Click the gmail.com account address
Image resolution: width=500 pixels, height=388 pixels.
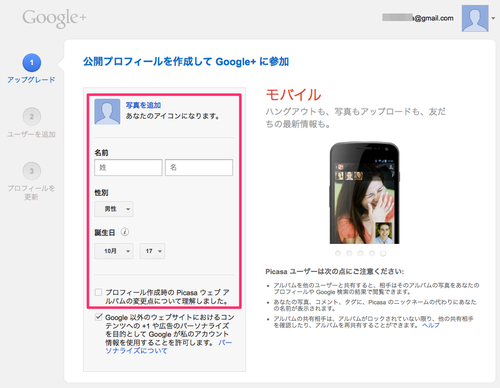418,18
